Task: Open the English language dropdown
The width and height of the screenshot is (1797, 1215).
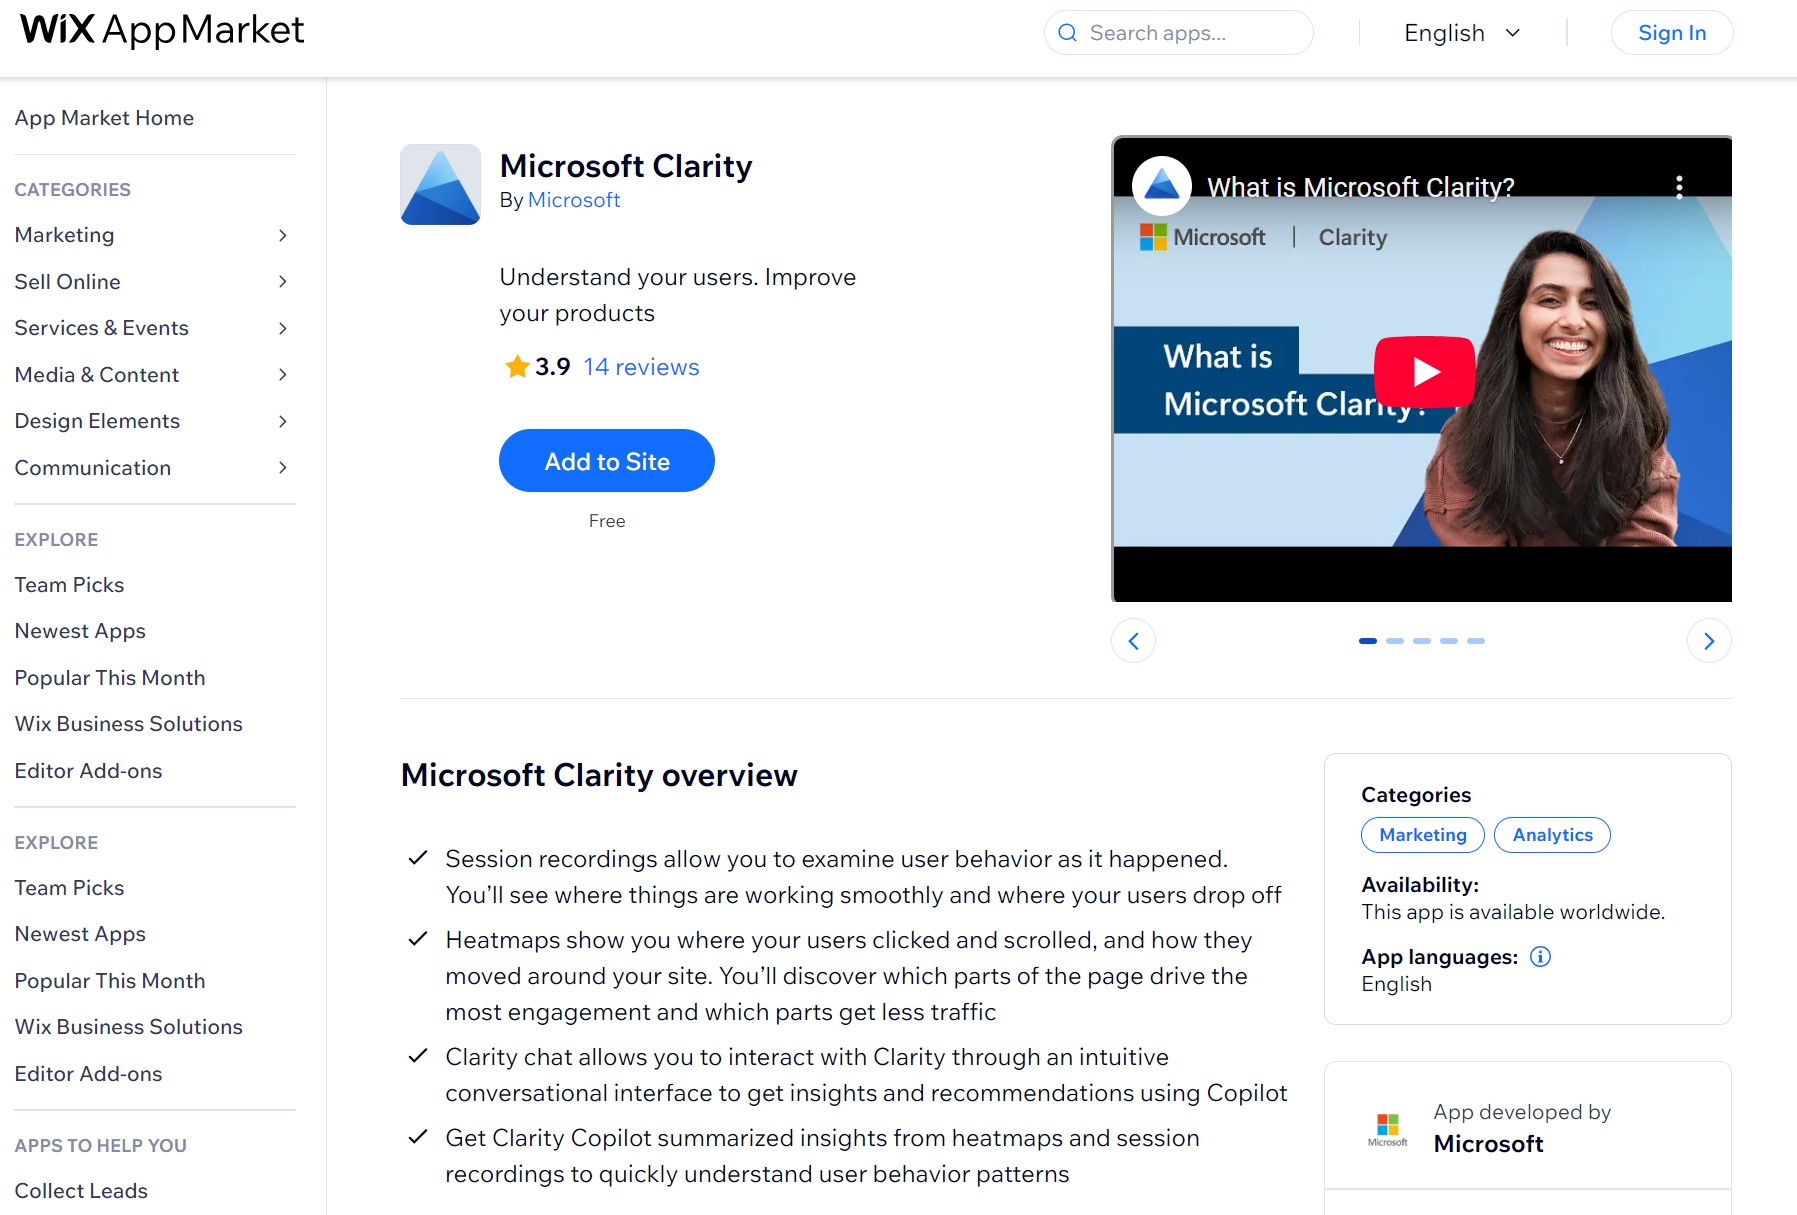Action: click(x=1459, y=32)
